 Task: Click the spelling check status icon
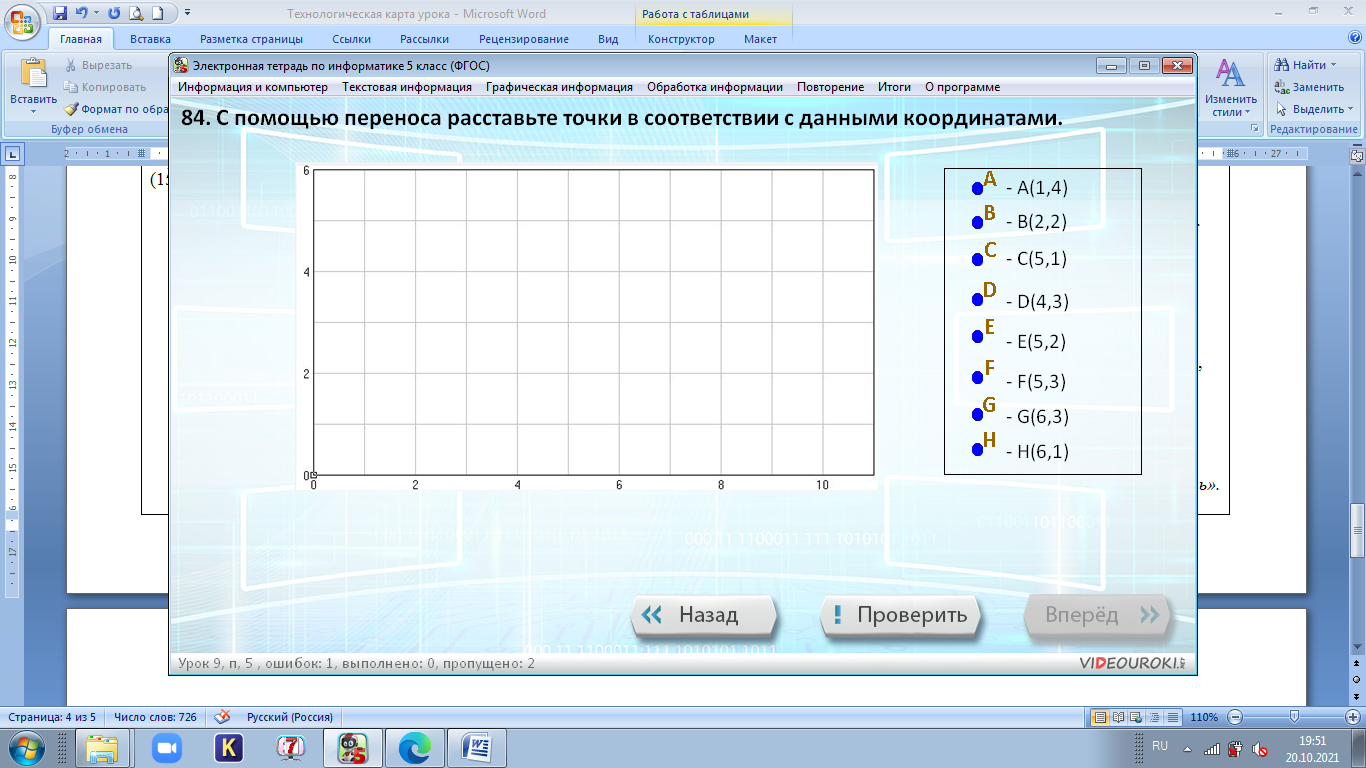[223, 717]
